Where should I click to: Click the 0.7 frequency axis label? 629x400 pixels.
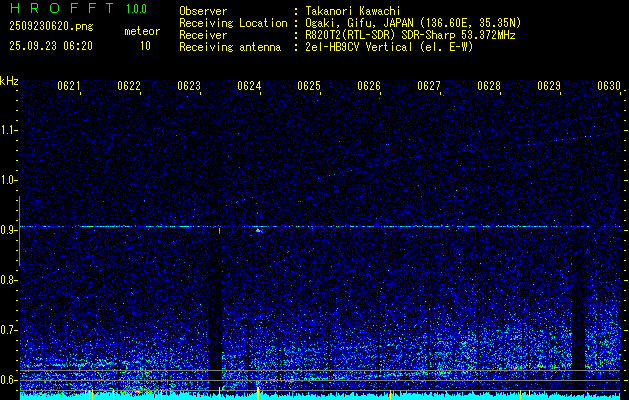click(9, 330)
